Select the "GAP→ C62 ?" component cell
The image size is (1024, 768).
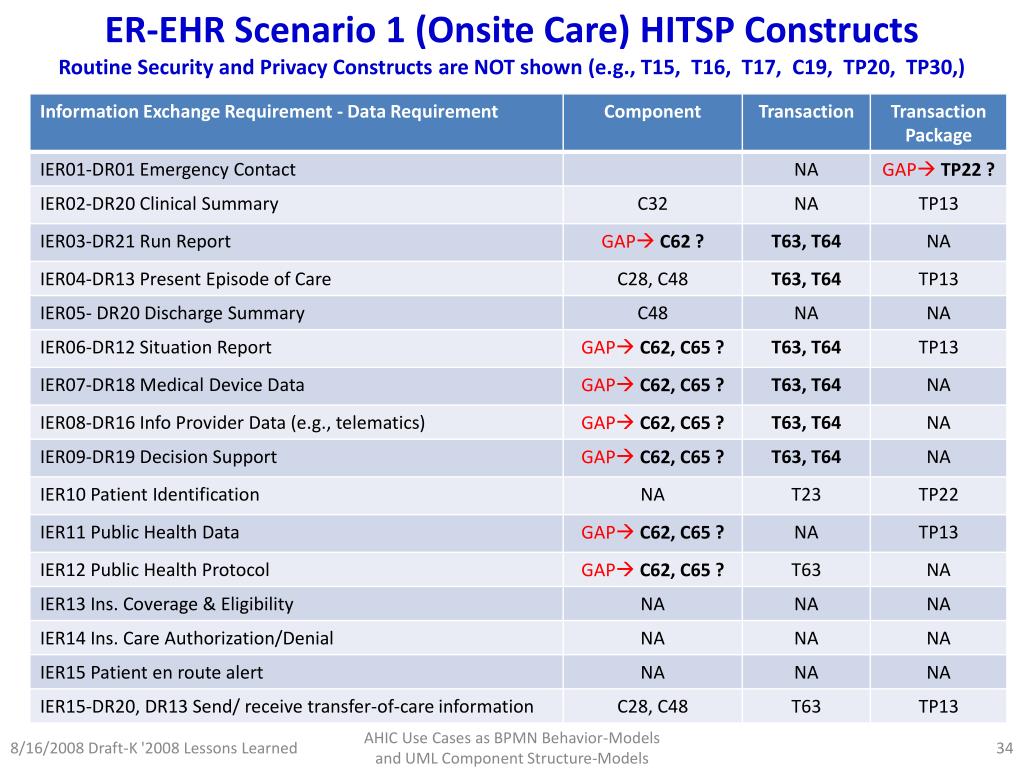point(652,242)
